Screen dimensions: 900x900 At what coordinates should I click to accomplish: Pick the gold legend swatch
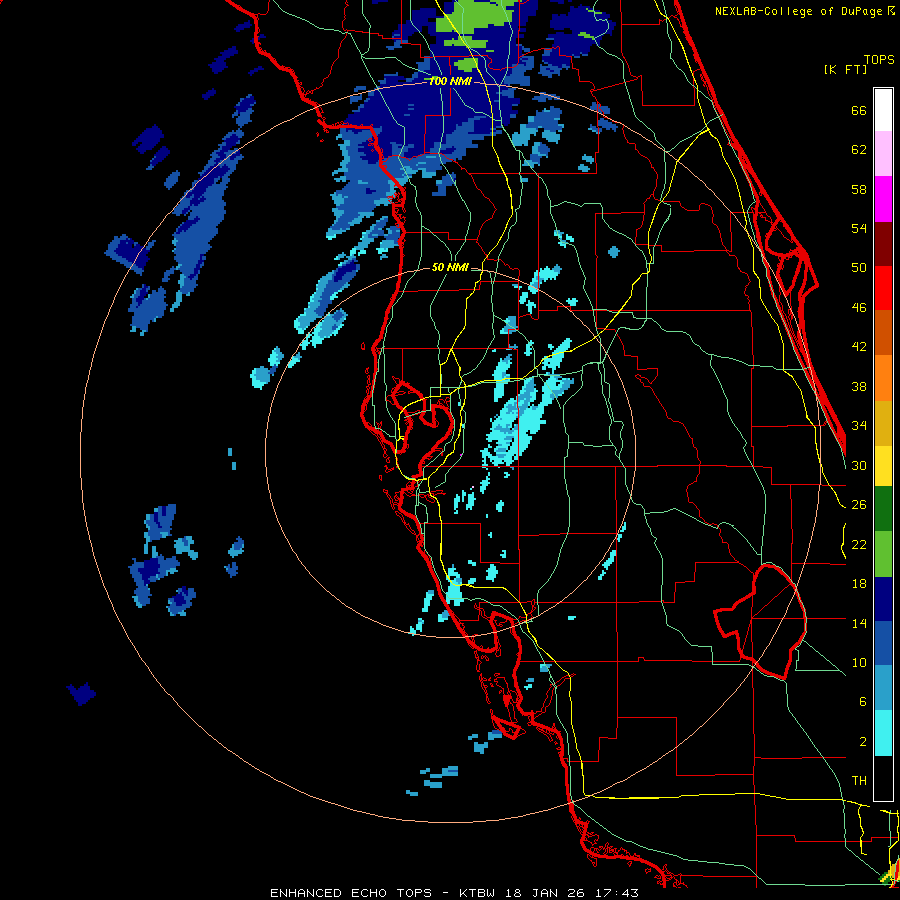click(883, 423)
